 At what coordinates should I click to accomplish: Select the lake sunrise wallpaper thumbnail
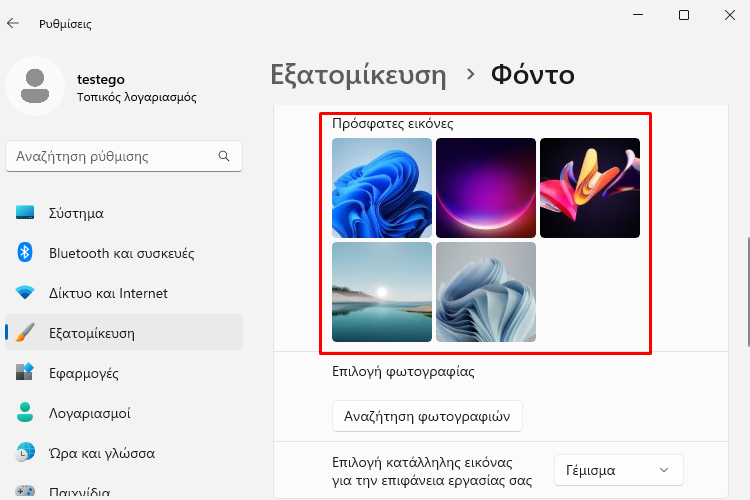point(382,292)
